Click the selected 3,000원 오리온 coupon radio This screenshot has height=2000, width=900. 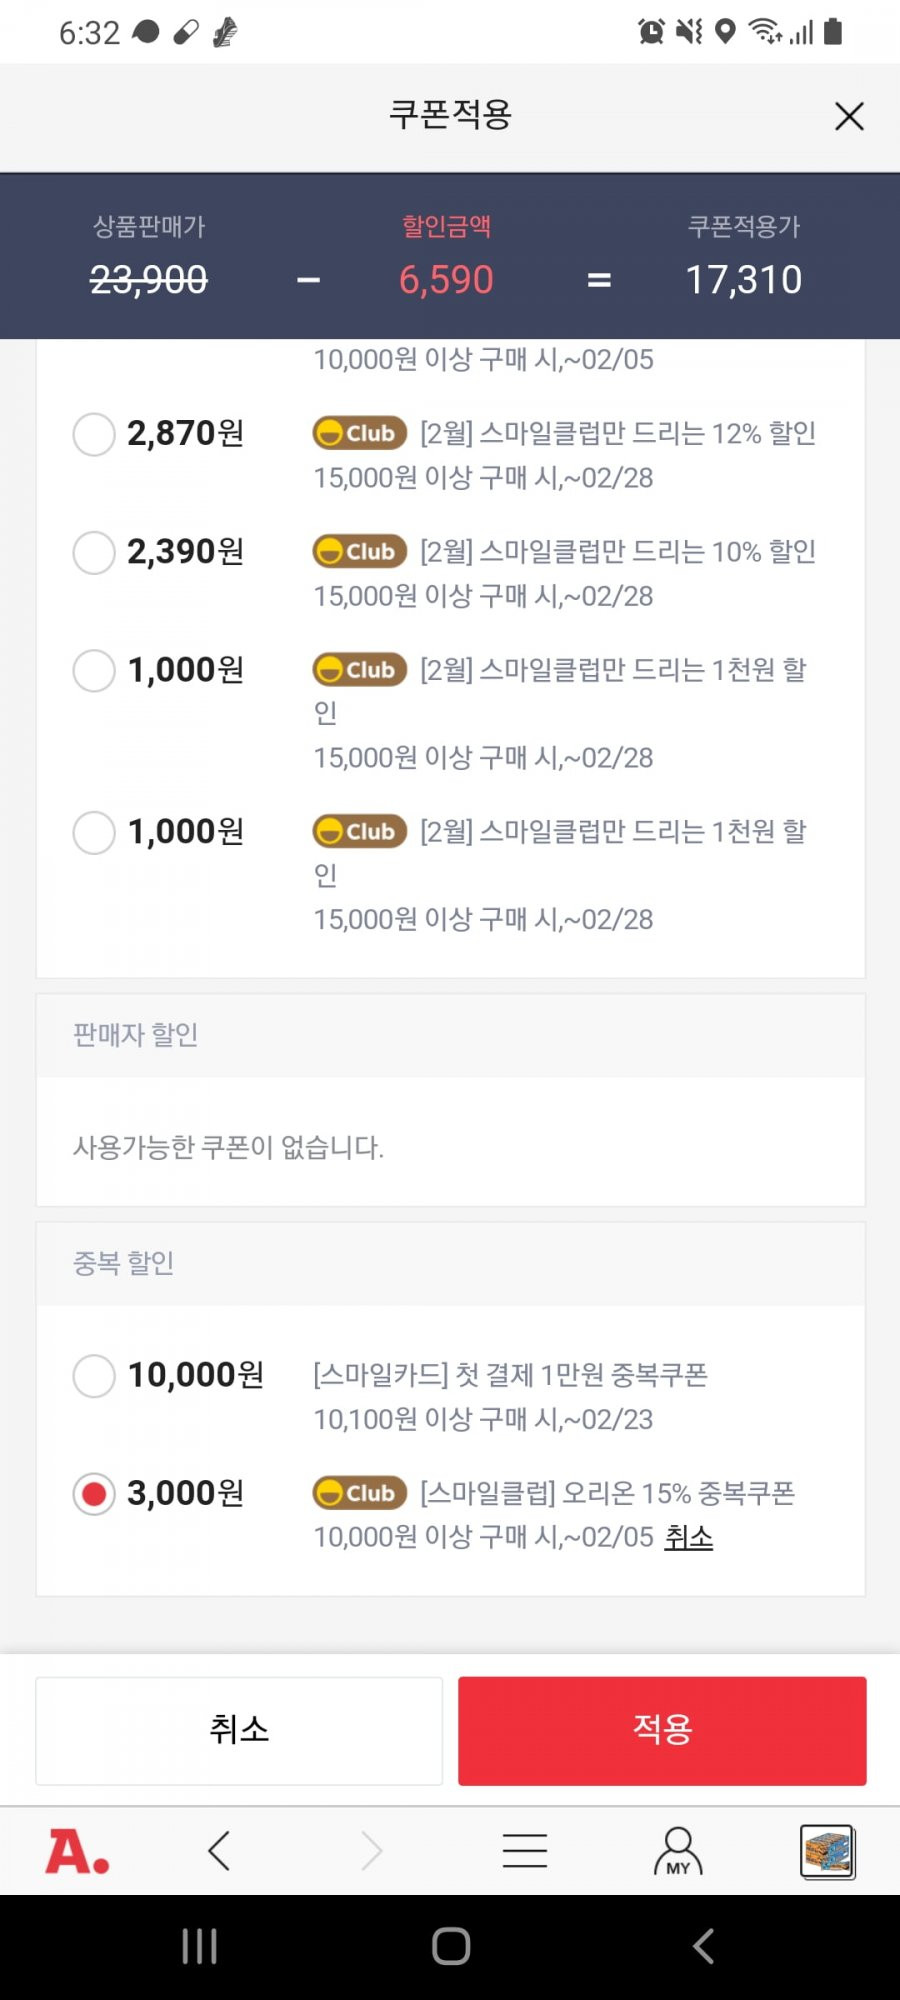[x=94, y=1494]
